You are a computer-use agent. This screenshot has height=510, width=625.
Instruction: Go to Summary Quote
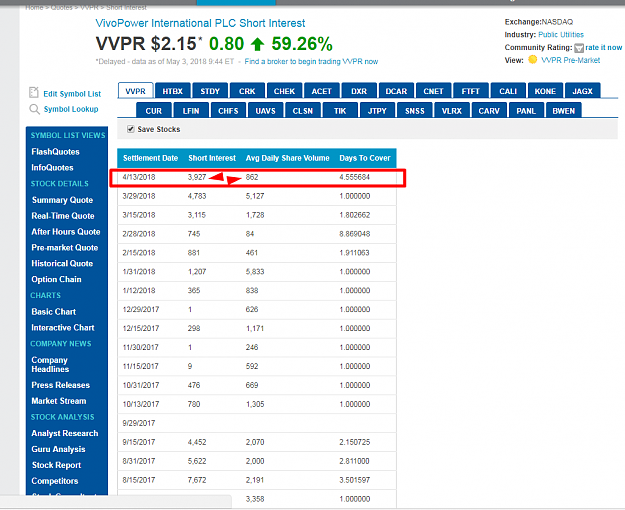[62, 200]
